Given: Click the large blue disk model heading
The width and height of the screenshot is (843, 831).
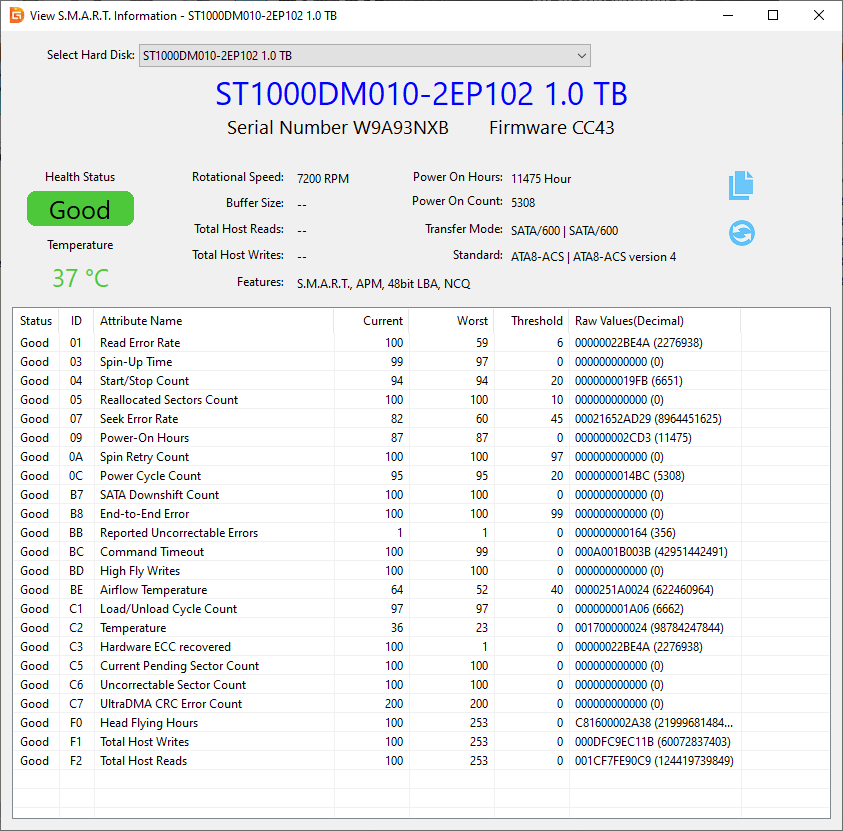Looking at the screenshot, I should point(422,94).
